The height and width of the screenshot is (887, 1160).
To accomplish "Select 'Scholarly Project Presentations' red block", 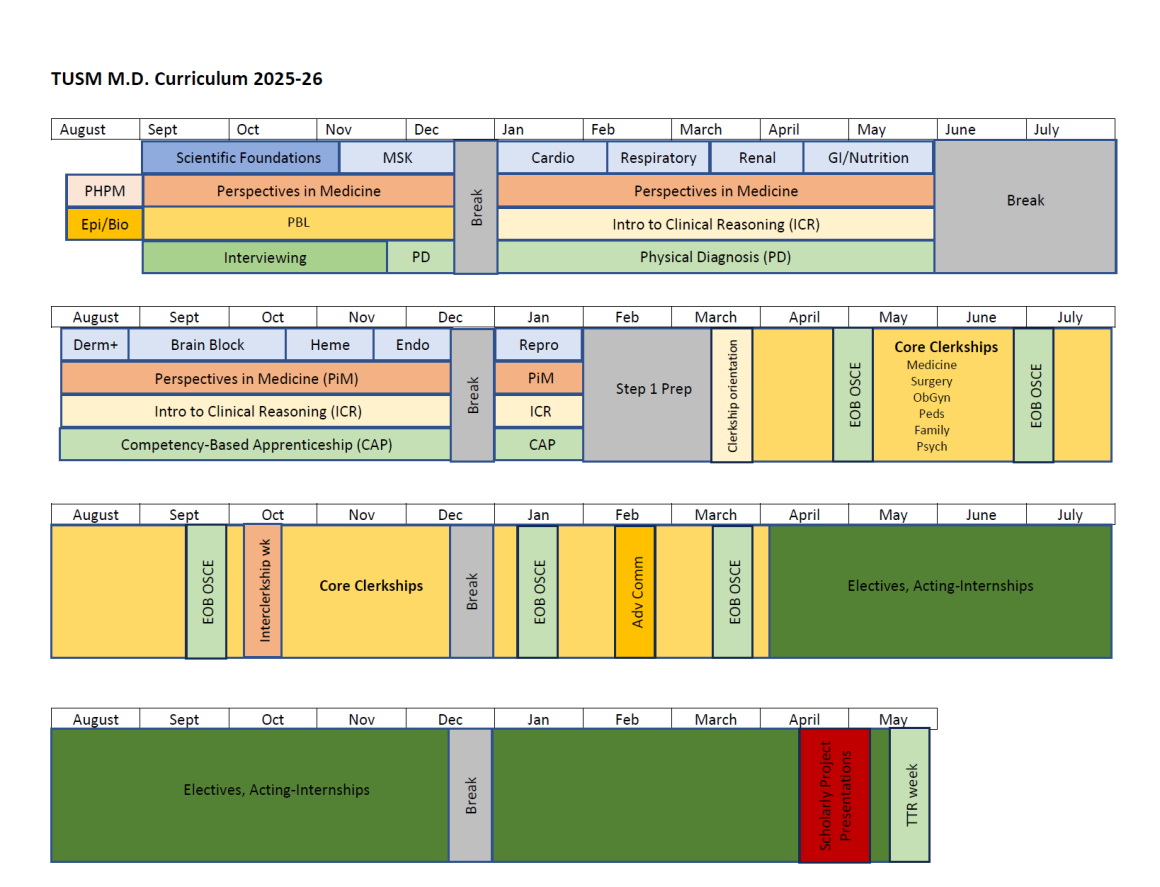I will (x=835, y=795).
